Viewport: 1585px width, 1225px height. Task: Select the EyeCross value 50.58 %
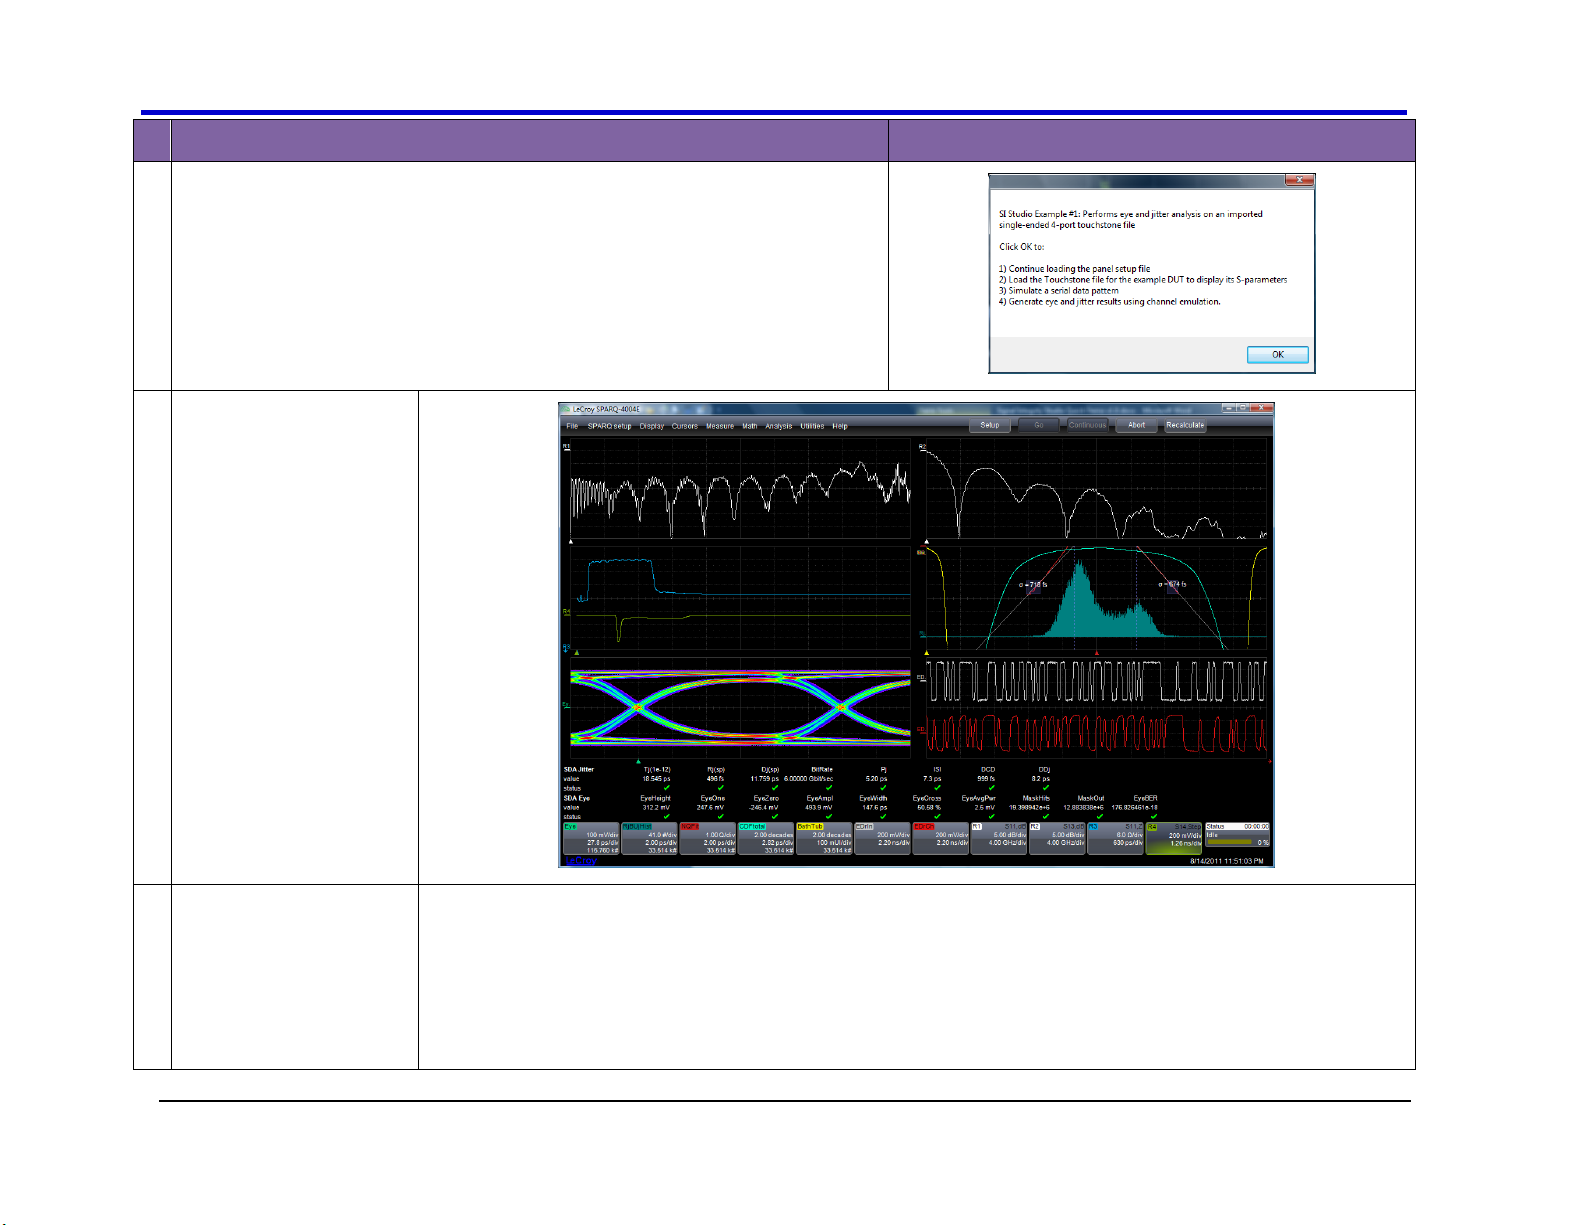coord(928,808)
